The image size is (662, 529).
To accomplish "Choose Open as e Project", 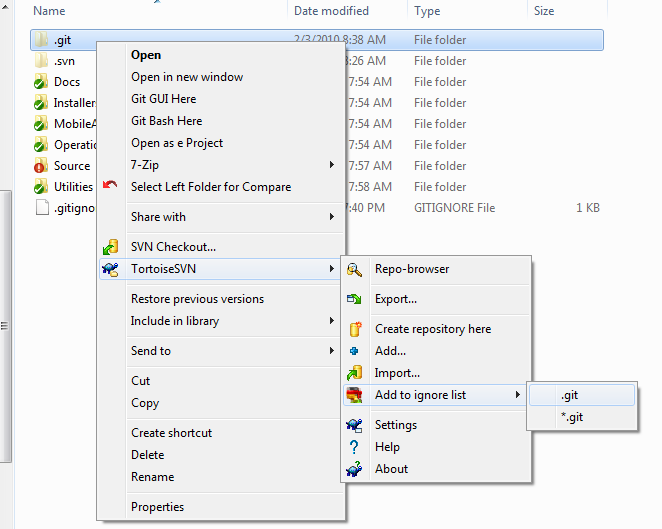I will [221, 143].
